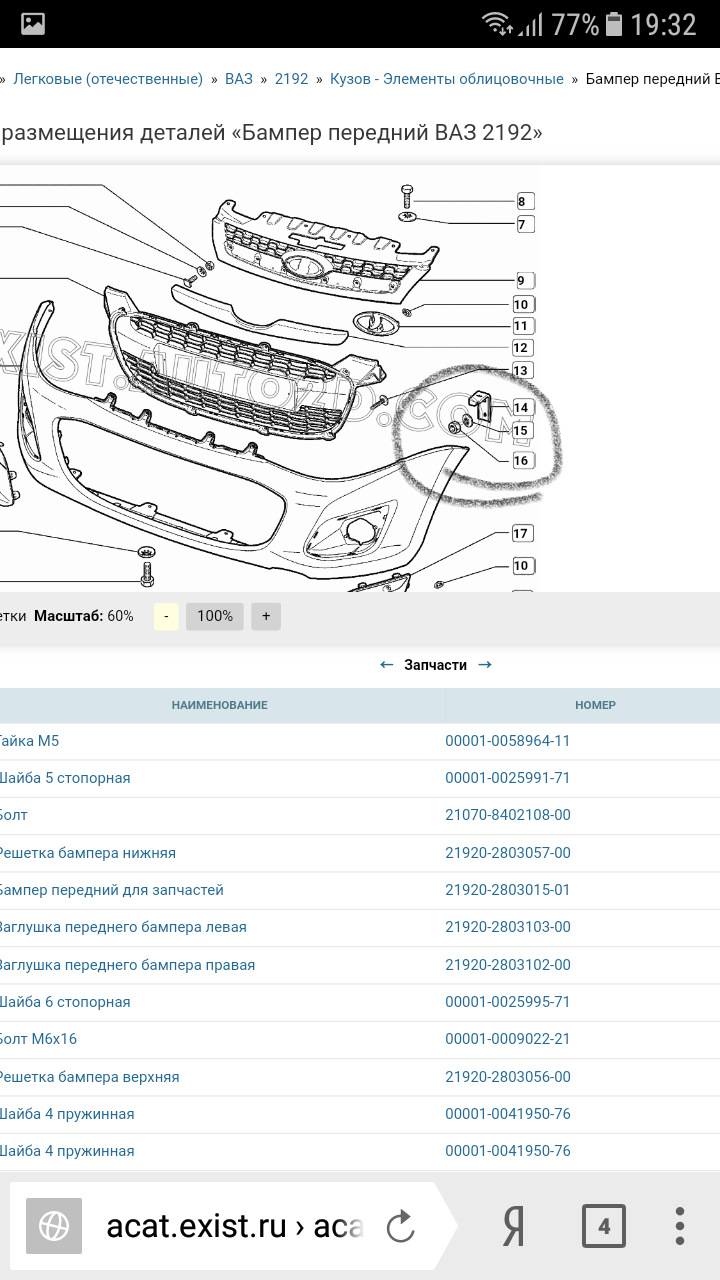Tap the globe site-info icon

tap(53, 1226)
